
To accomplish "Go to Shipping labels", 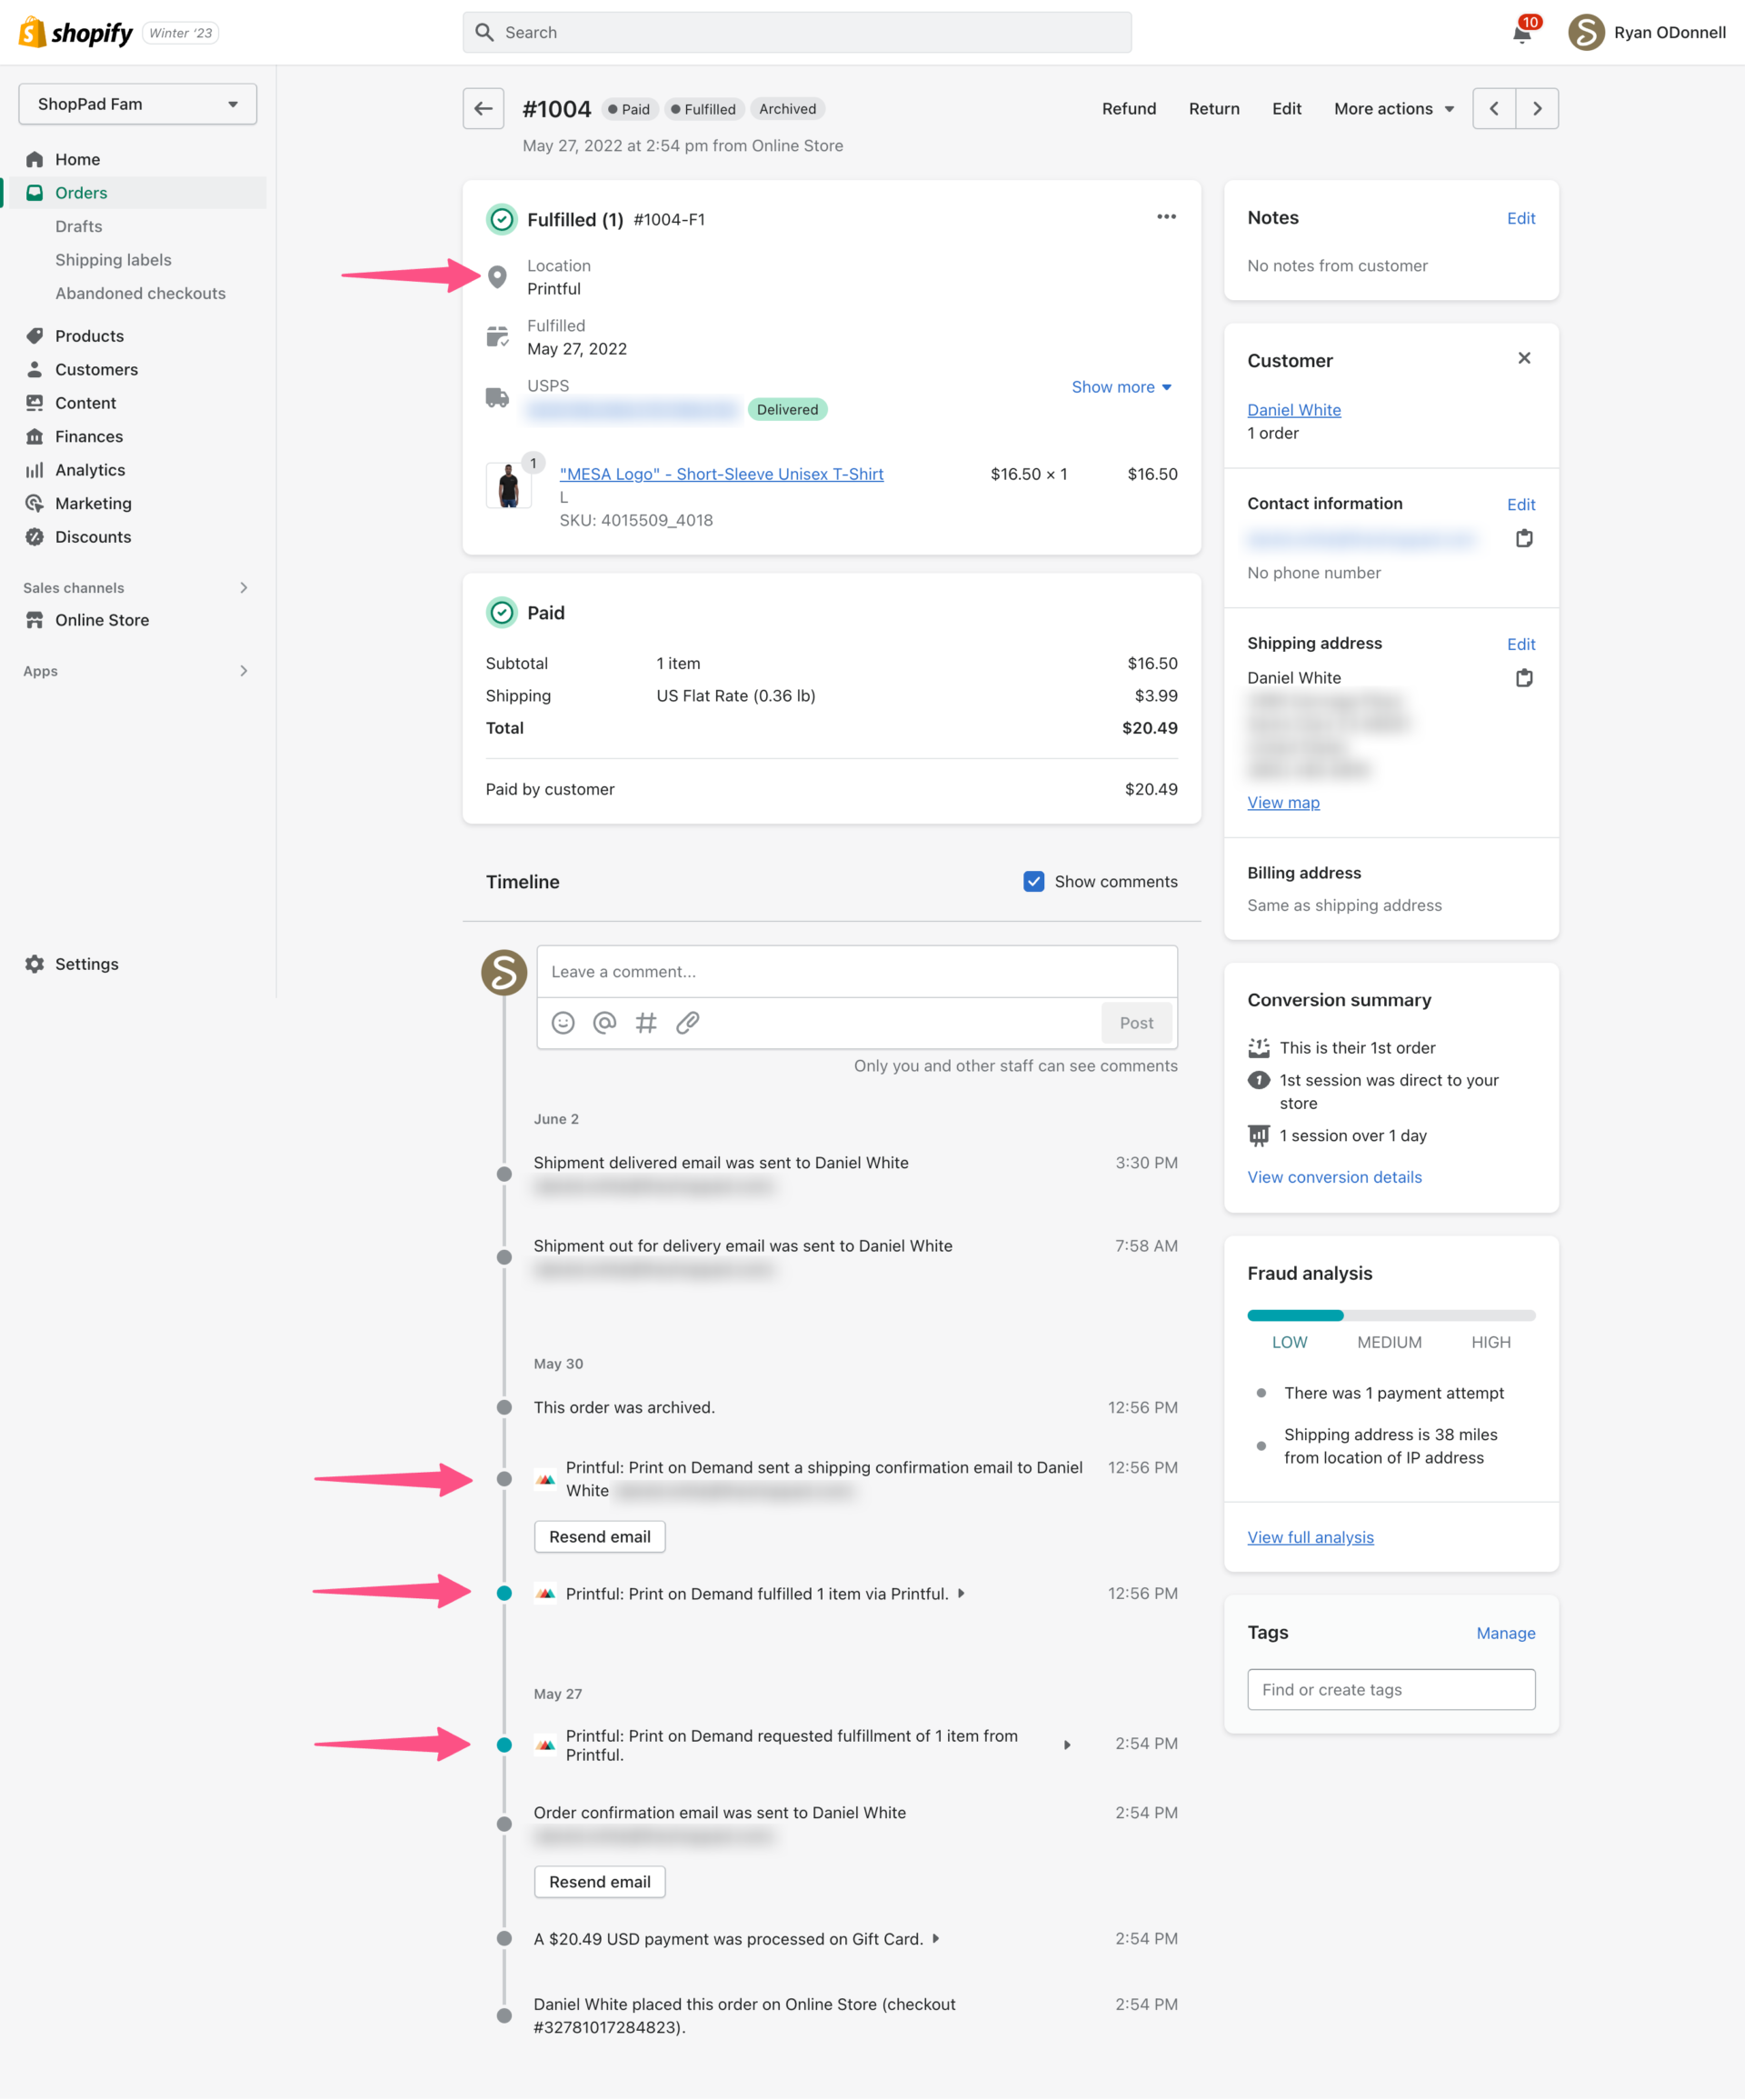I will click(113, 259).
